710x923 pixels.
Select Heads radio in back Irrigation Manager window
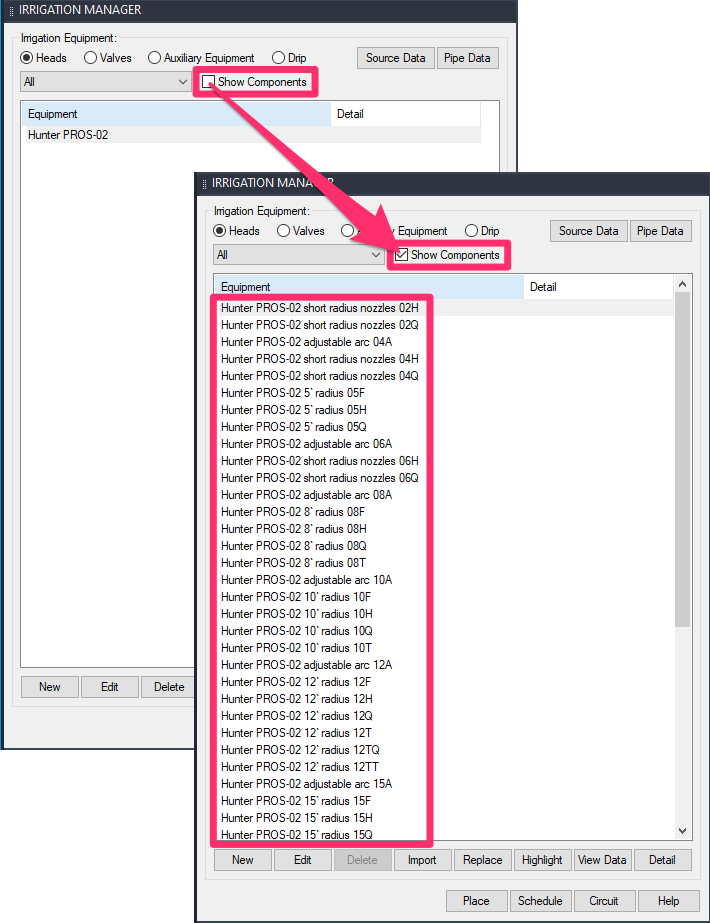click(26, 58)
